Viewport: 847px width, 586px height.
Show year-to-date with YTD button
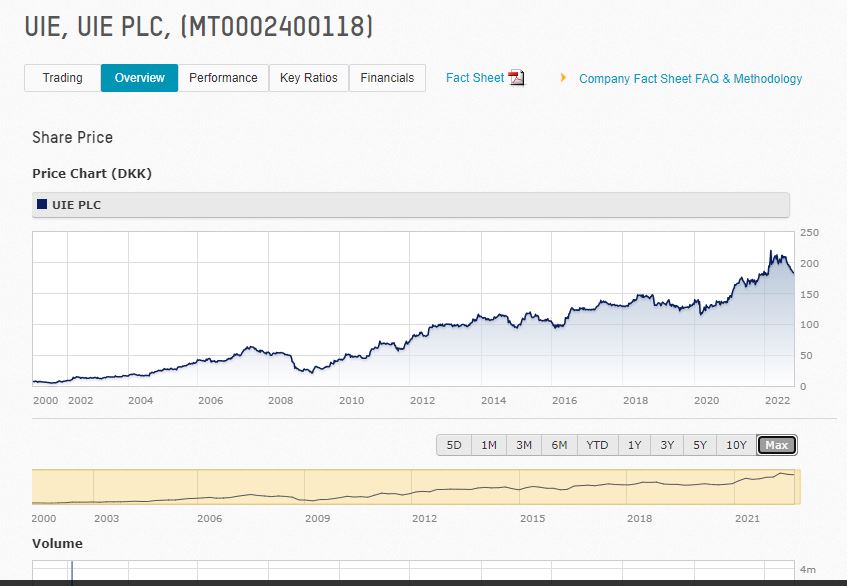click(x=597, y=445)
